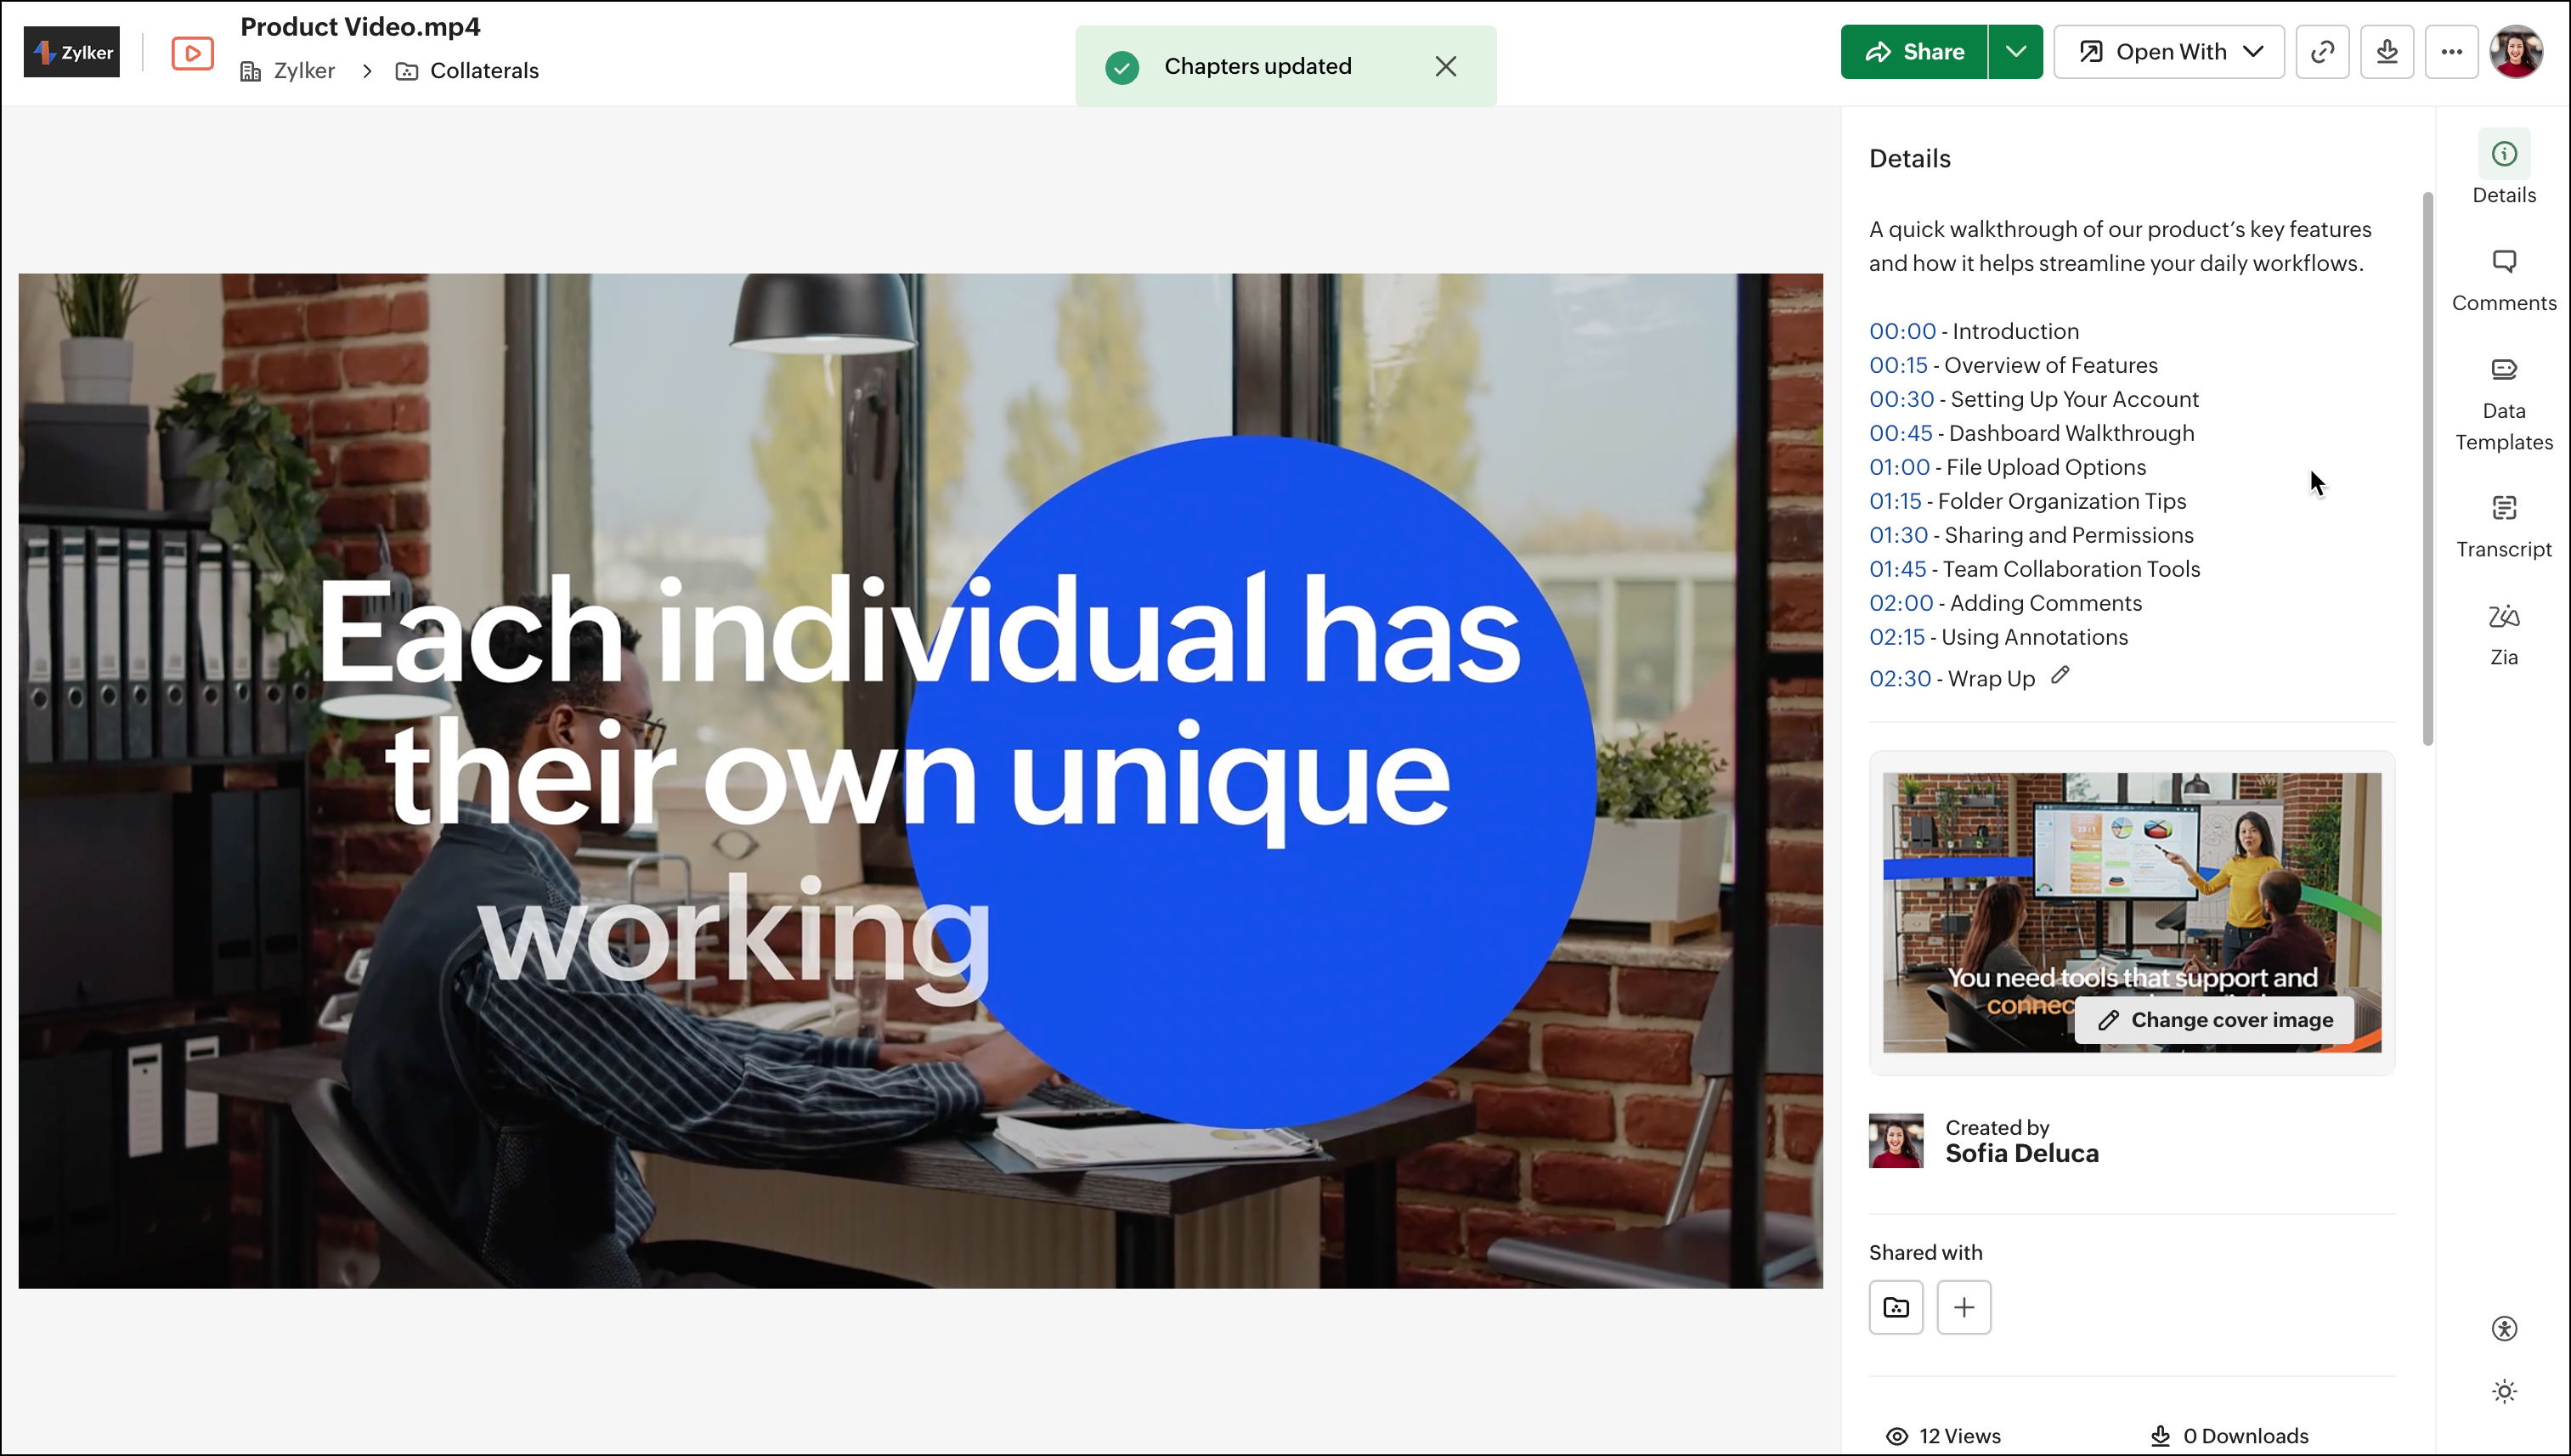Click the Share button

[1913, 52]
